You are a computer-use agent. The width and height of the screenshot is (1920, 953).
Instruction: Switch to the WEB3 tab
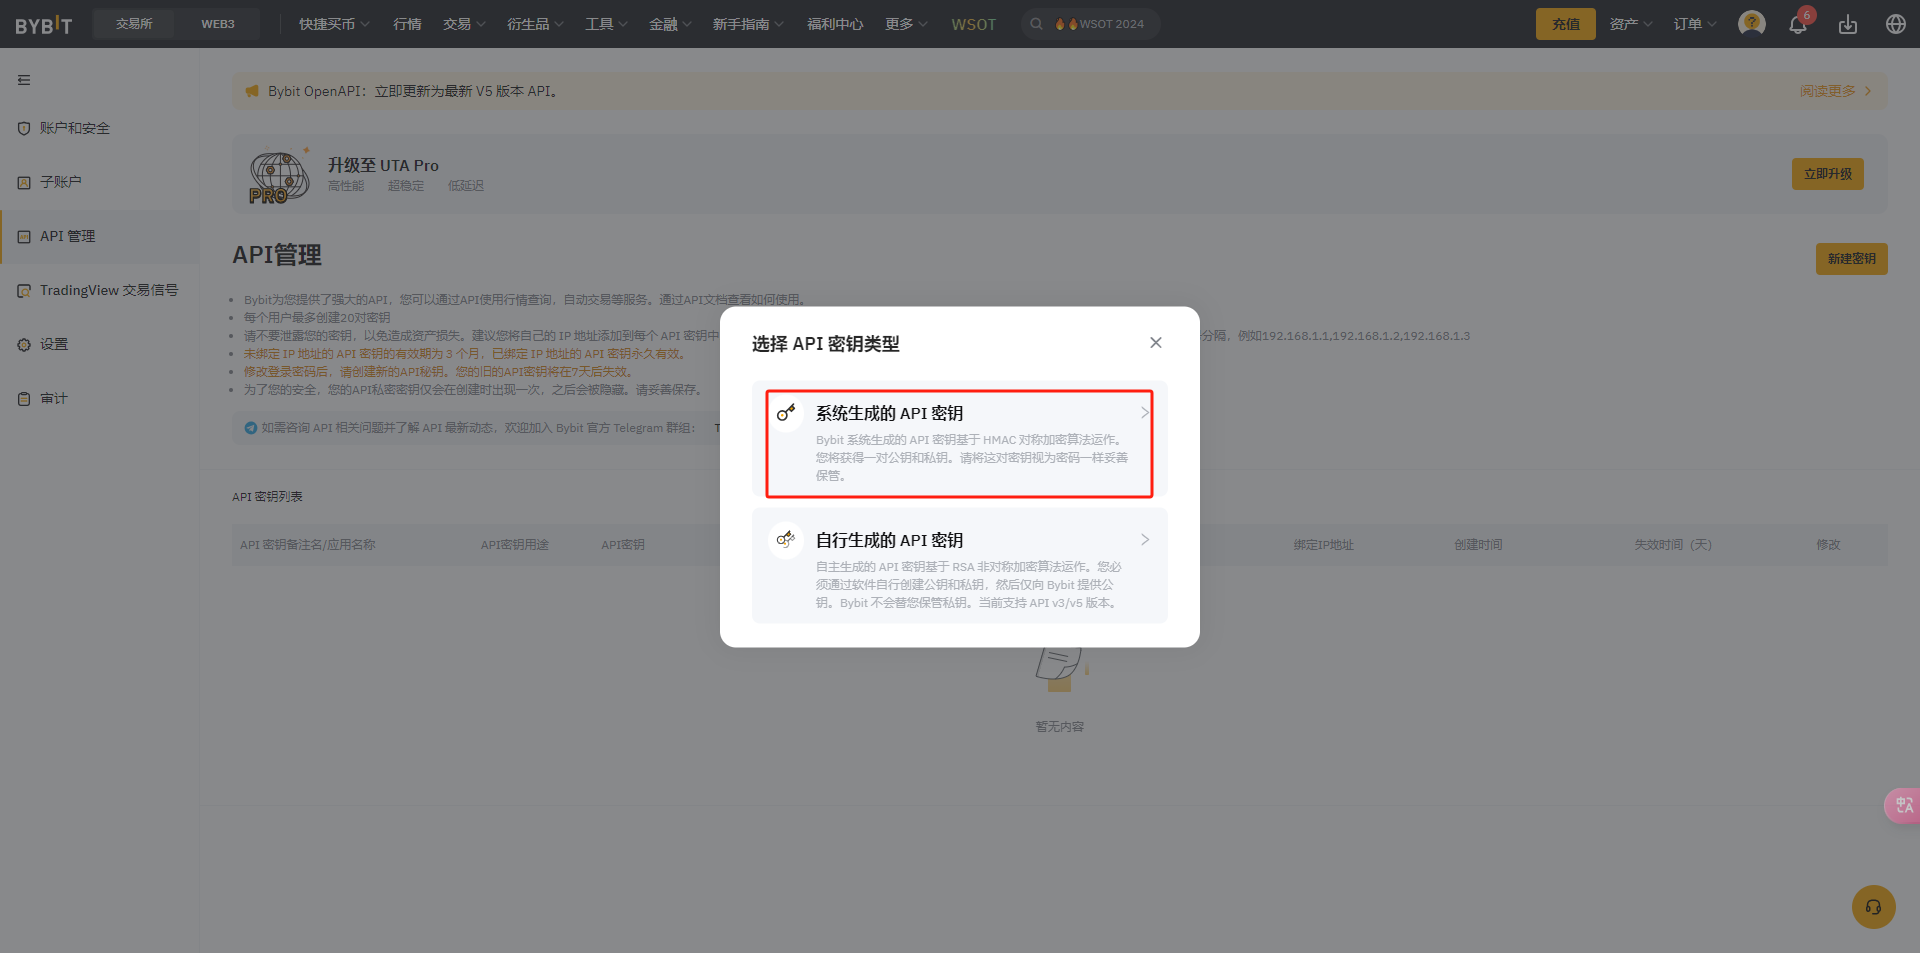(x=218, y=24)
